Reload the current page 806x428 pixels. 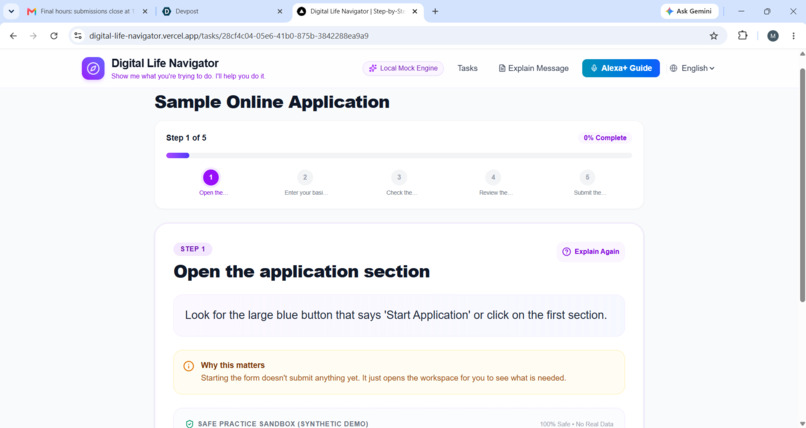point(53,35)
